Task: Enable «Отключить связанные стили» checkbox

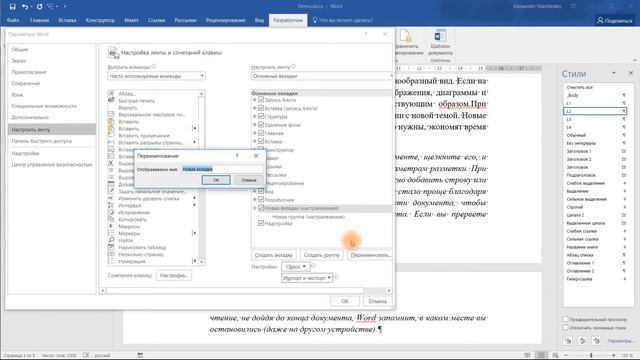Action: (566, 327)
